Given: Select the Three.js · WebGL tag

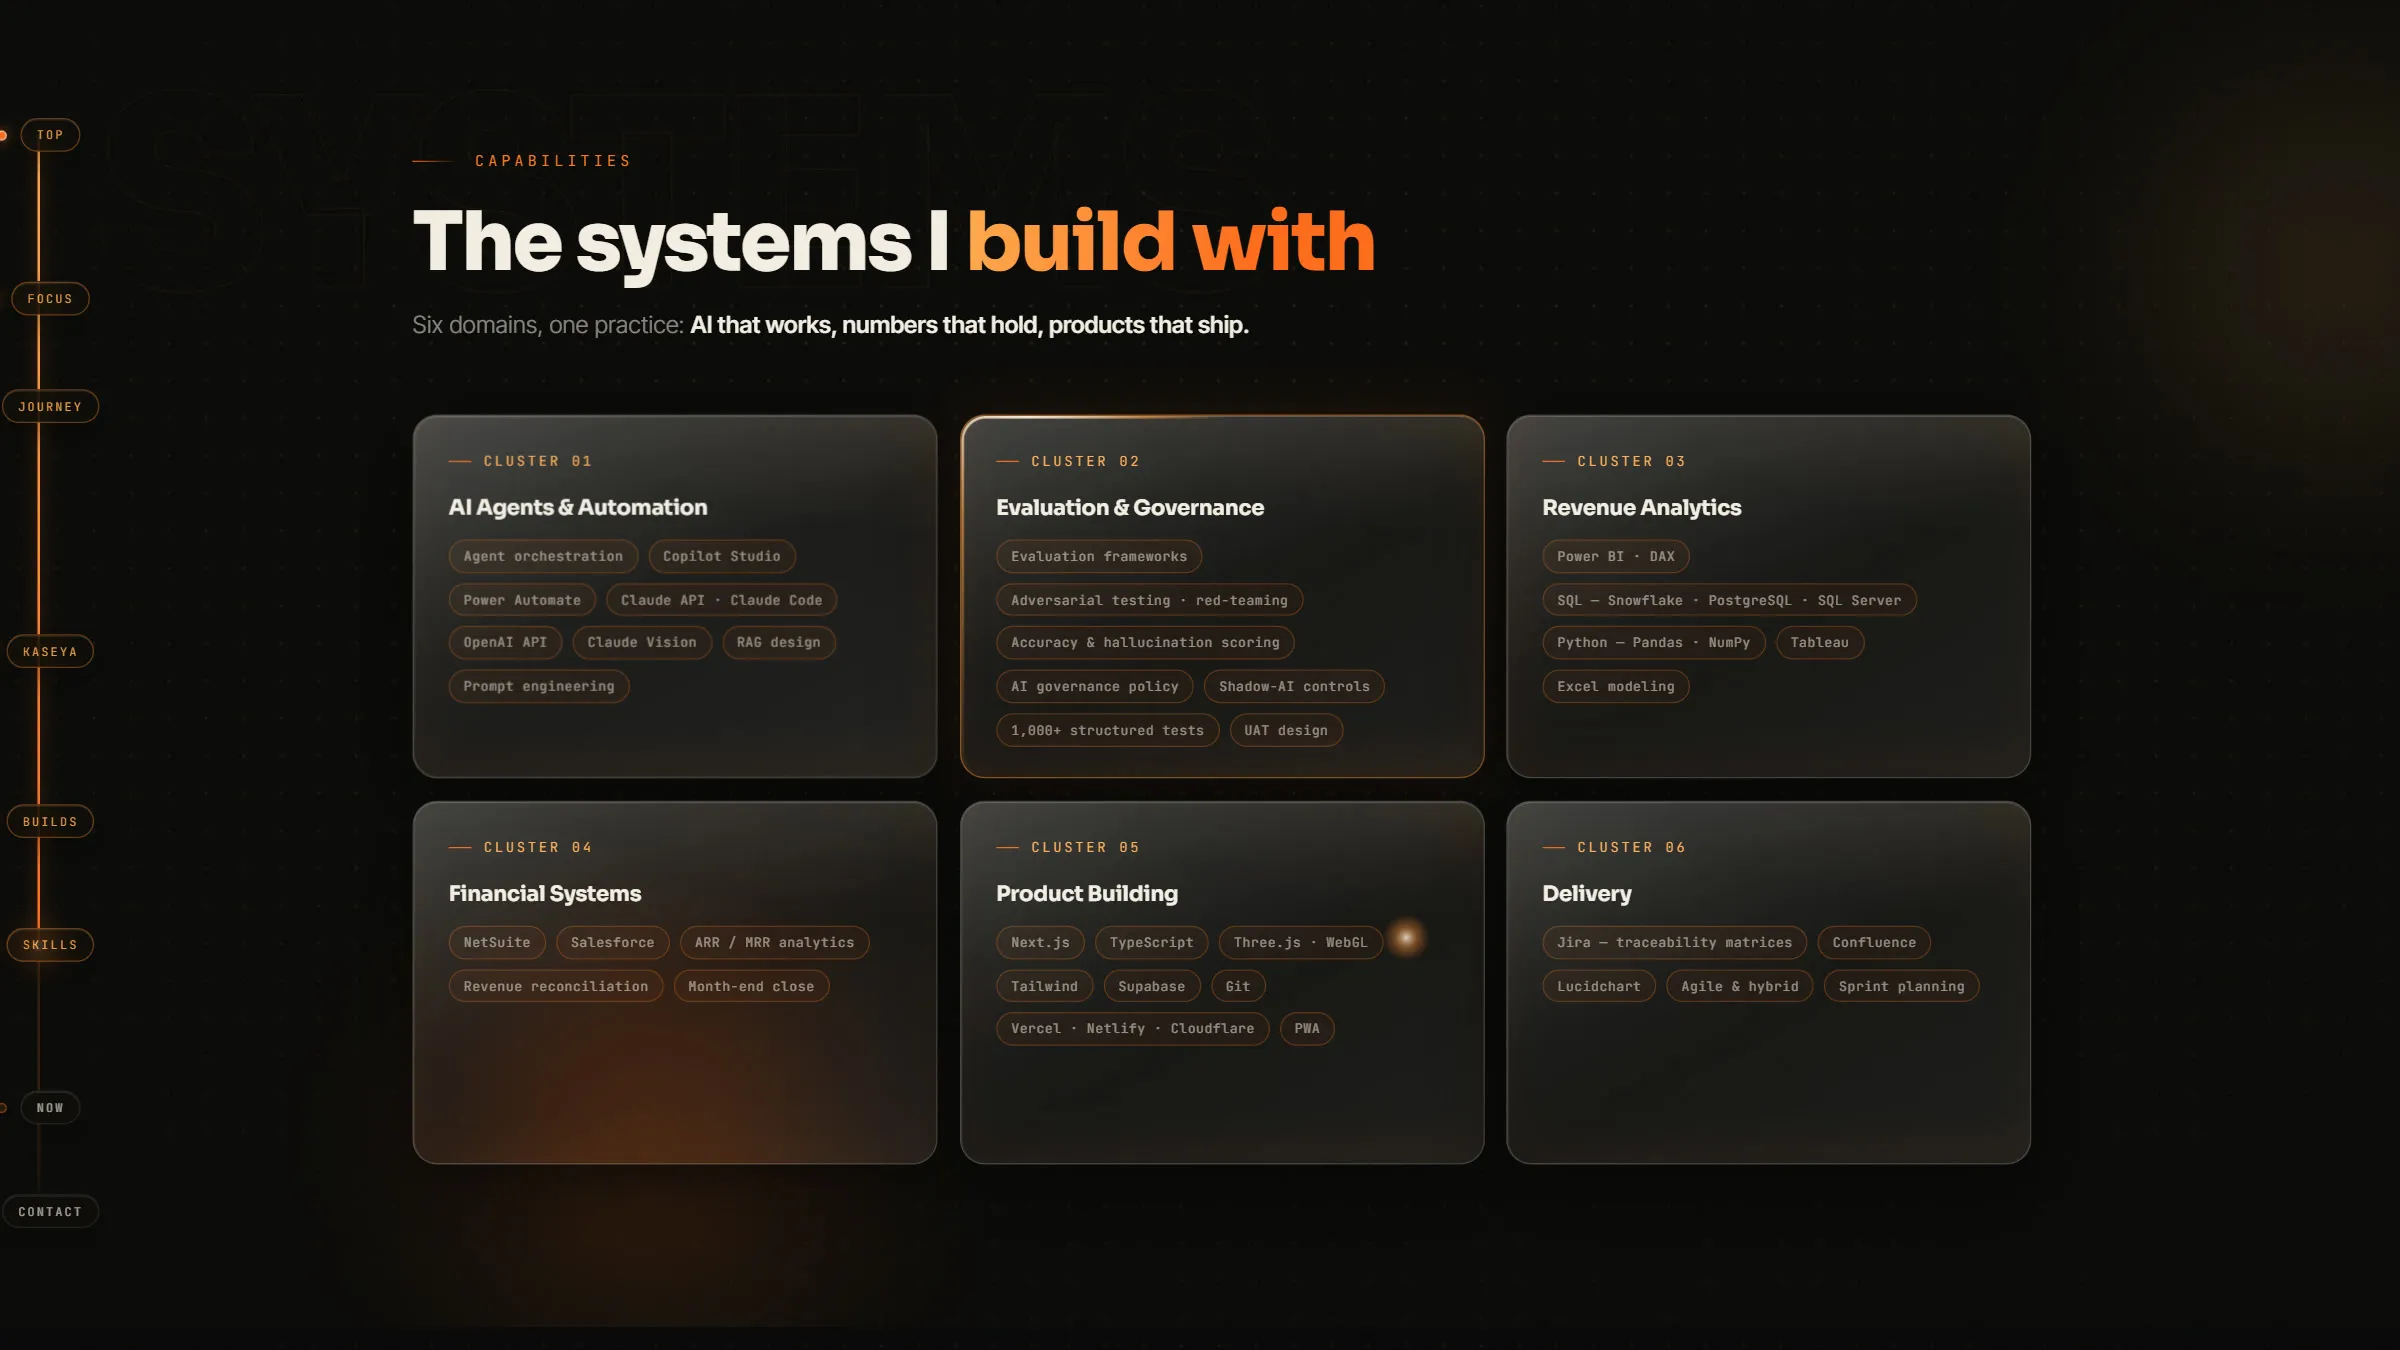Looking at the screenshot, I should pos(1300,943).
